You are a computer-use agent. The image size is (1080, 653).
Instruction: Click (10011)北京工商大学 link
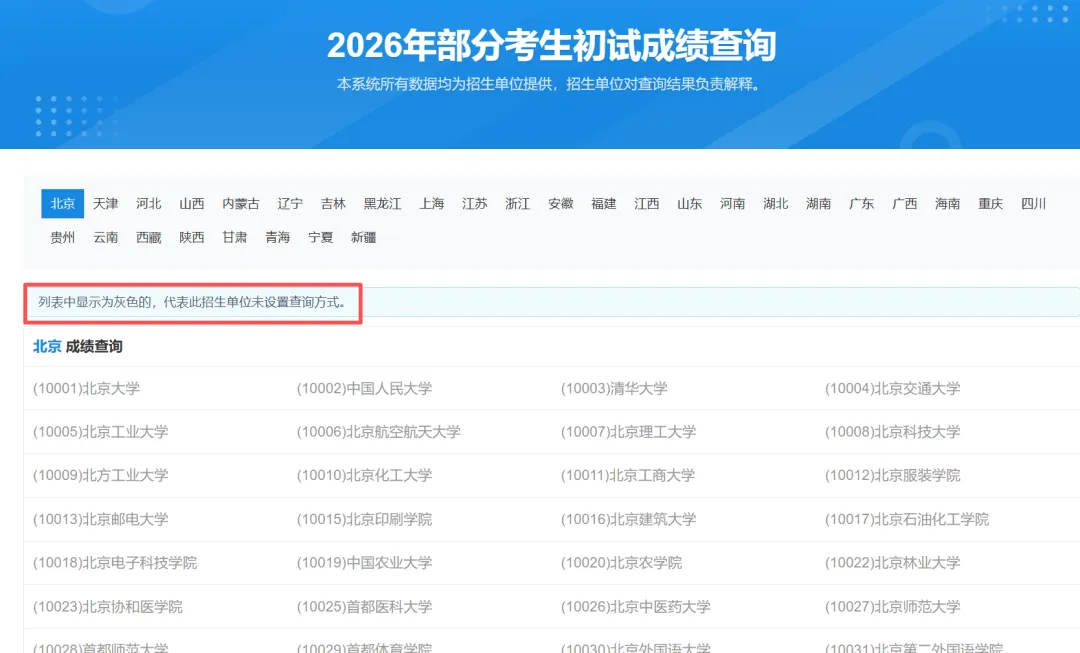pos(628,475)
